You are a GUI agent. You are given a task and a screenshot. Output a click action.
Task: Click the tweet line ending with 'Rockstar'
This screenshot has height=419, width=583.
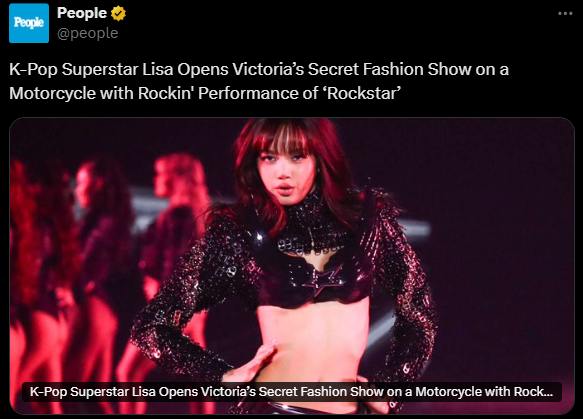205,93
